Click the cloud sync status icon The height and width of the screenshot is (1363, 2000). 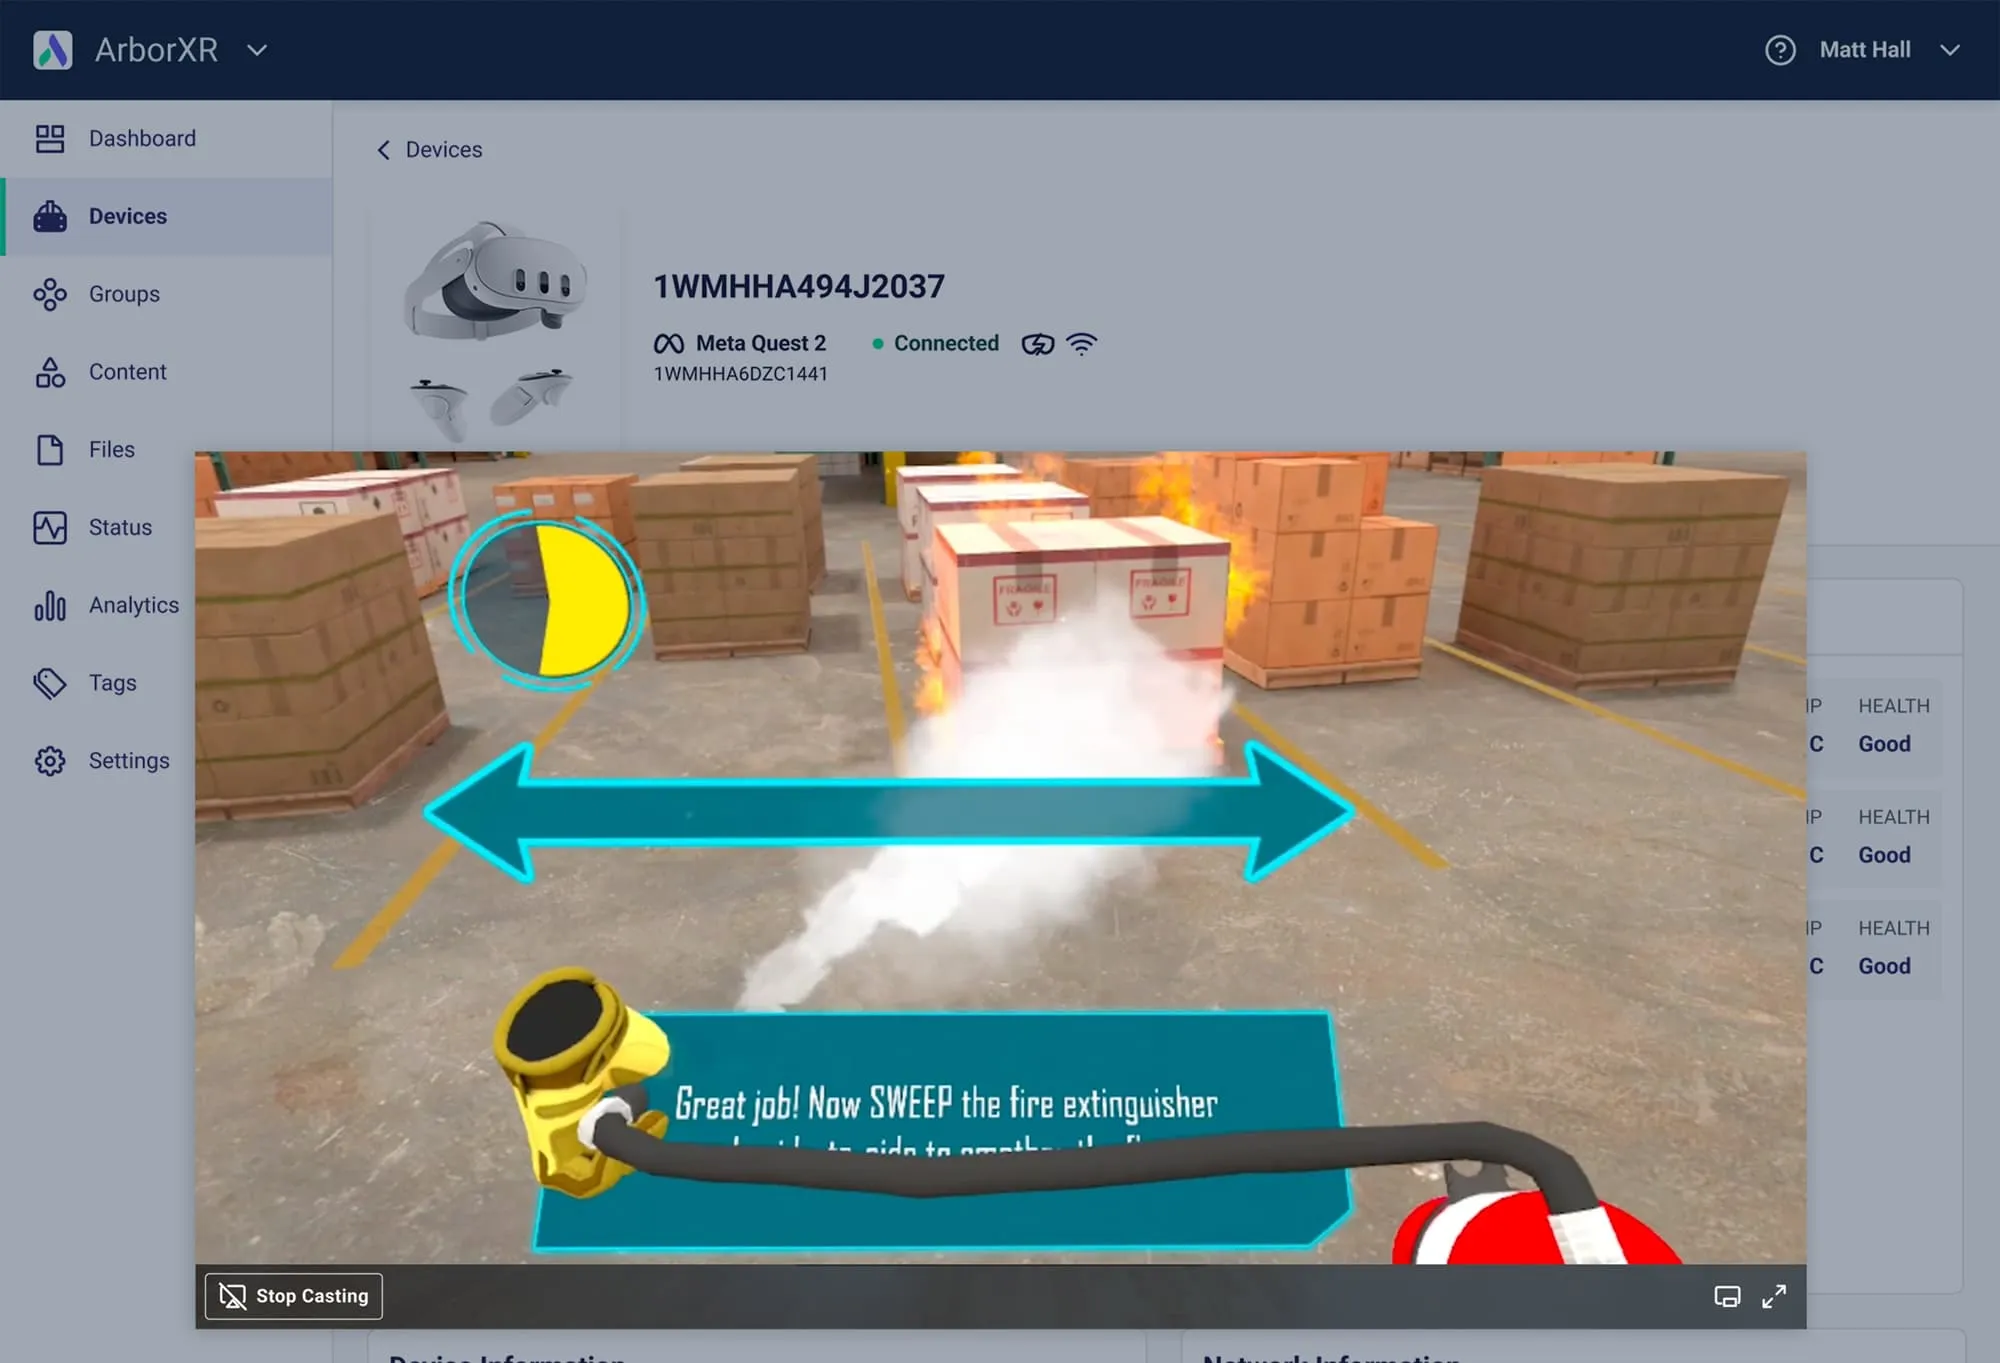[x=1038, y=344]
